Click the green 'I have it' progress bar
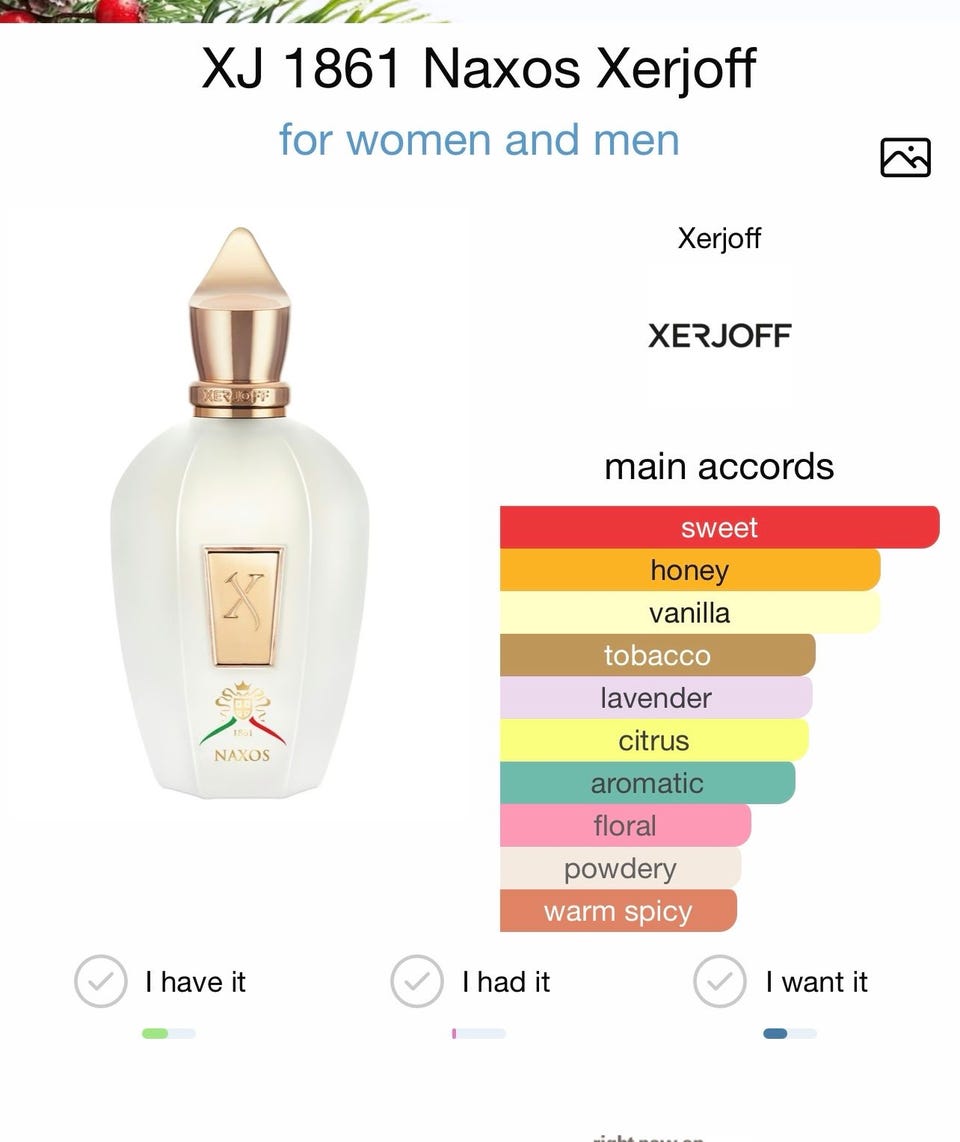The width and height of the screenshot is (960, 1142). point(169,1033)
